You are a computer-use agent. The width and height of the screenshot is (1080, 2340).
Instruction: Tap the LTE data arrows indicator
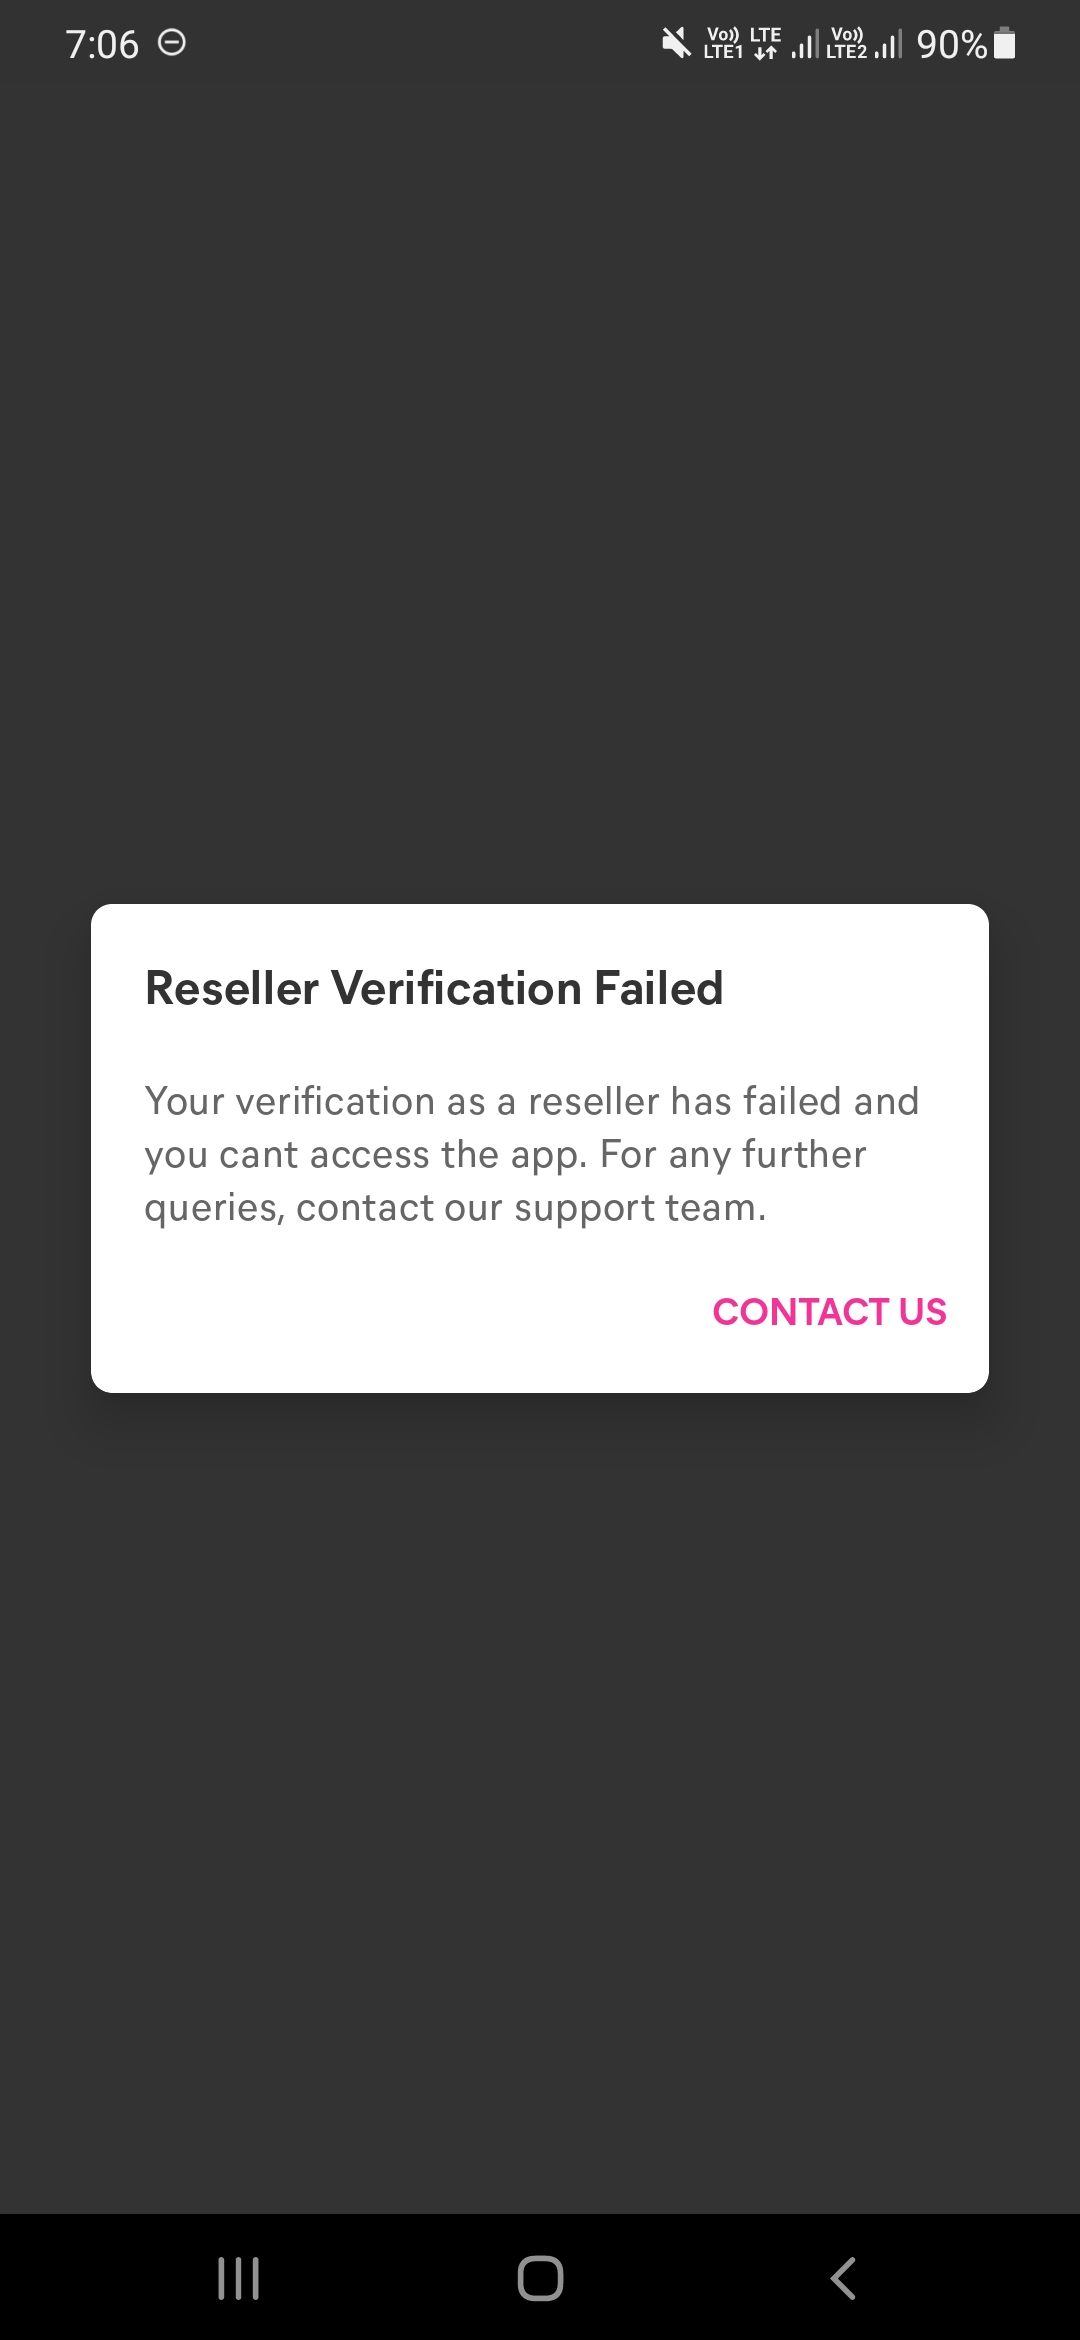(765, 43)
